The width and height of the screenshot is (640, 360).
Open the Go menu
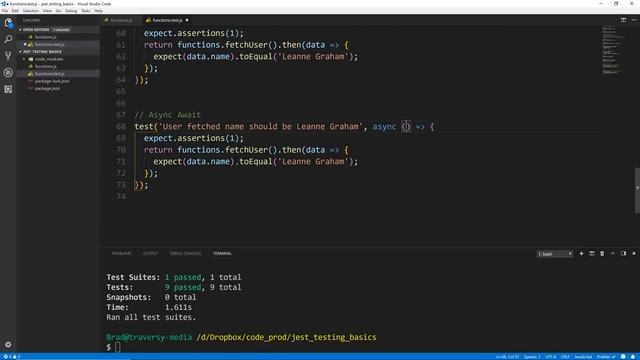tap(58, 11)
